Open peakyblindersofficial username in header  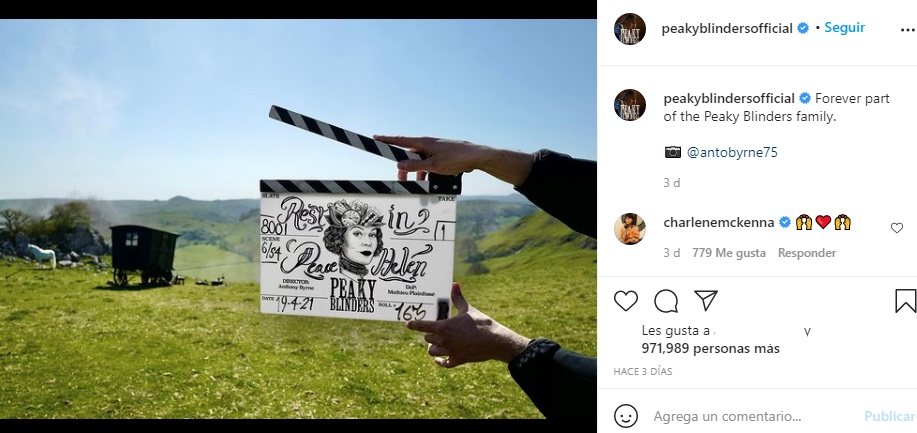(x=727, y=29)
